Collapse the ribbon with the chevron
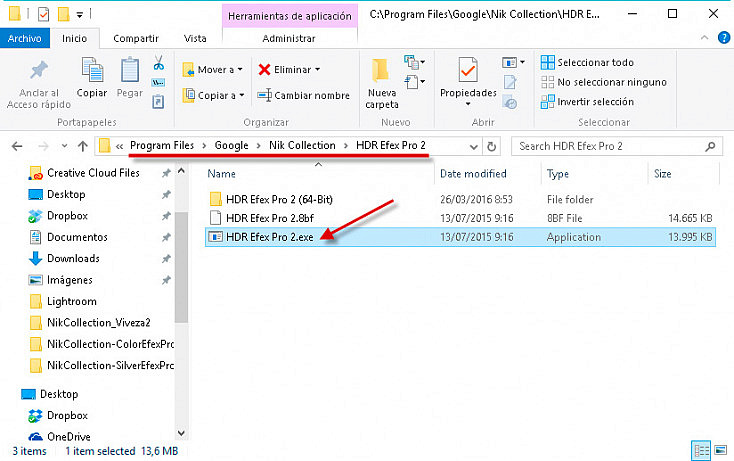Image resolution: width=734 pixels, height=461 pixels. 704,38
